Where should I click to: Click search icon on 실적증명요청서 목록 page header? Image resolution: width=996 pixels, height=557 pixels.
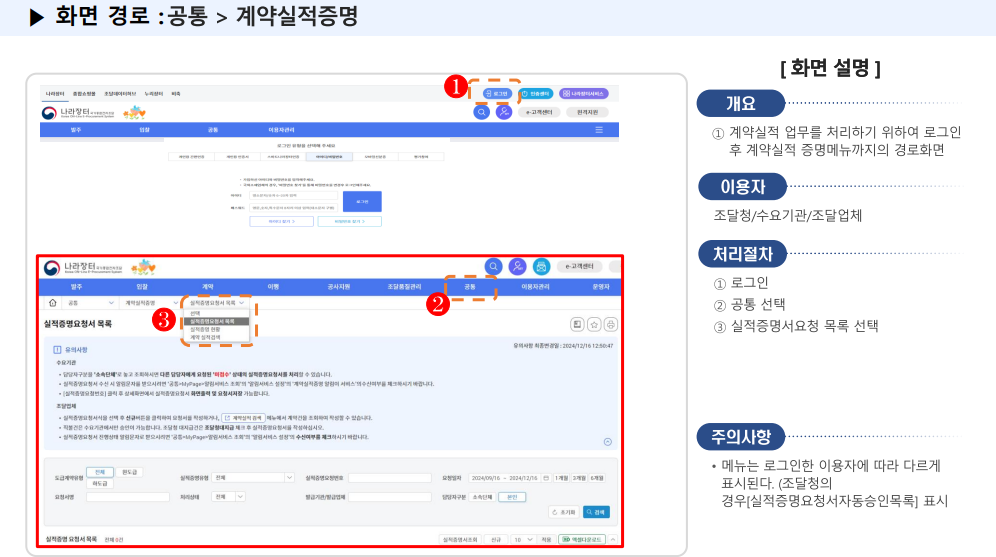tap(494, 267)
